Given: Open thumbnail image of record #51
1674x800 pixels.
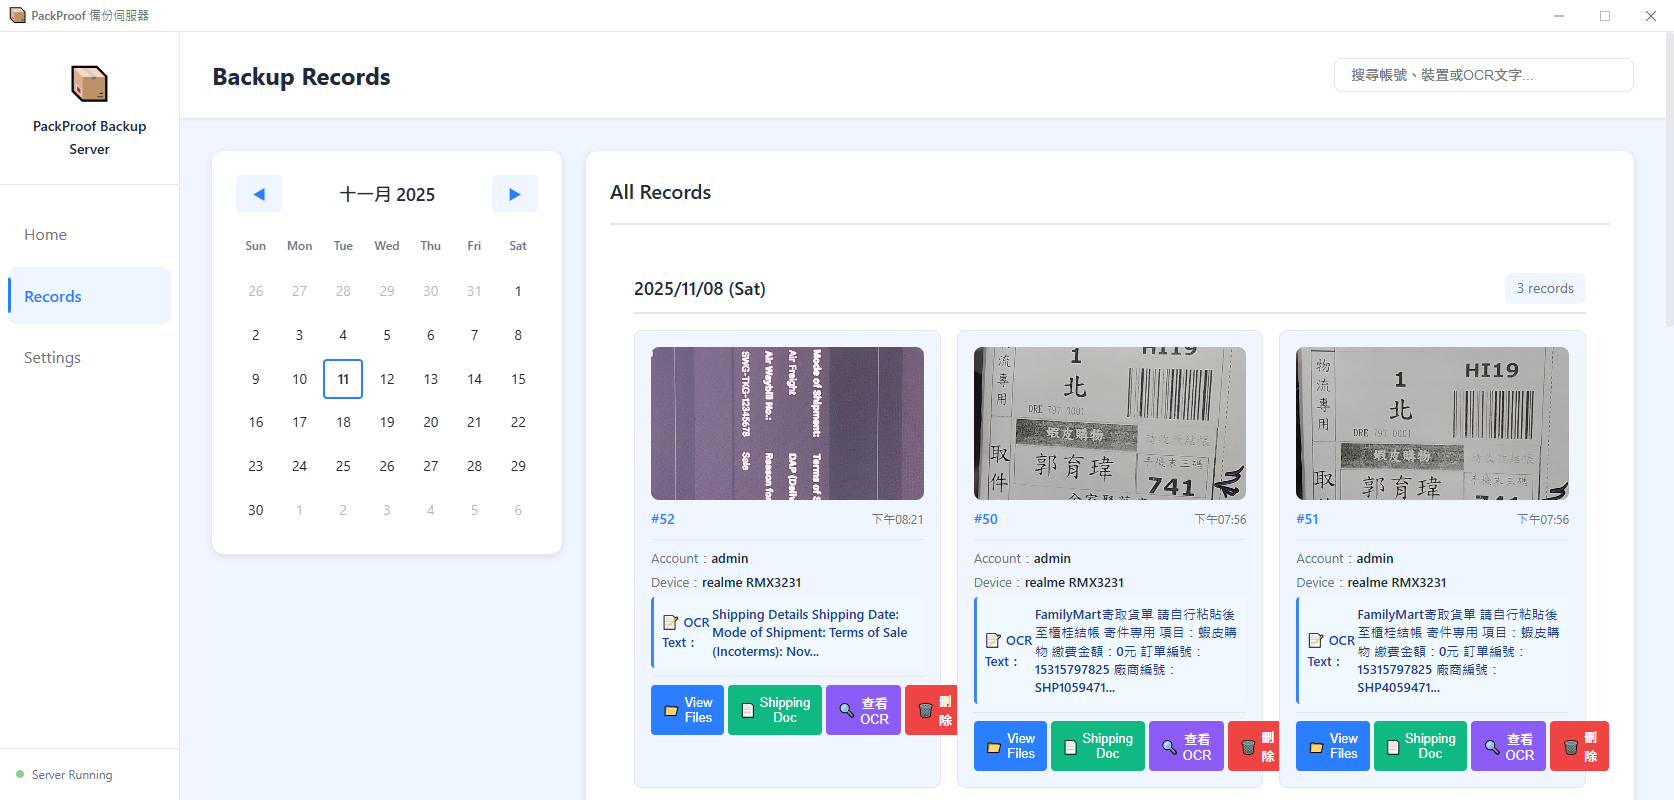Looking at the screenshot, I should tap(1432, 423).
